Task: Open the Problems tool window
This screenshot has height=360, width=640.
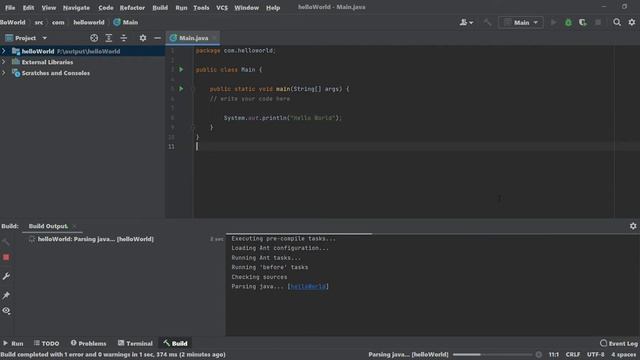Action: (88, 343)
